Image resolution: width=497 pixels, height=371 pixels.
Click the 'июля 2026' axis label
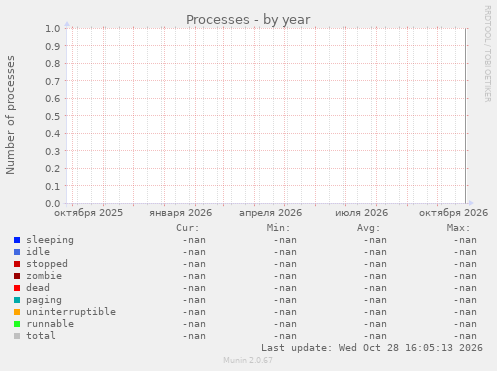(362, 213)
